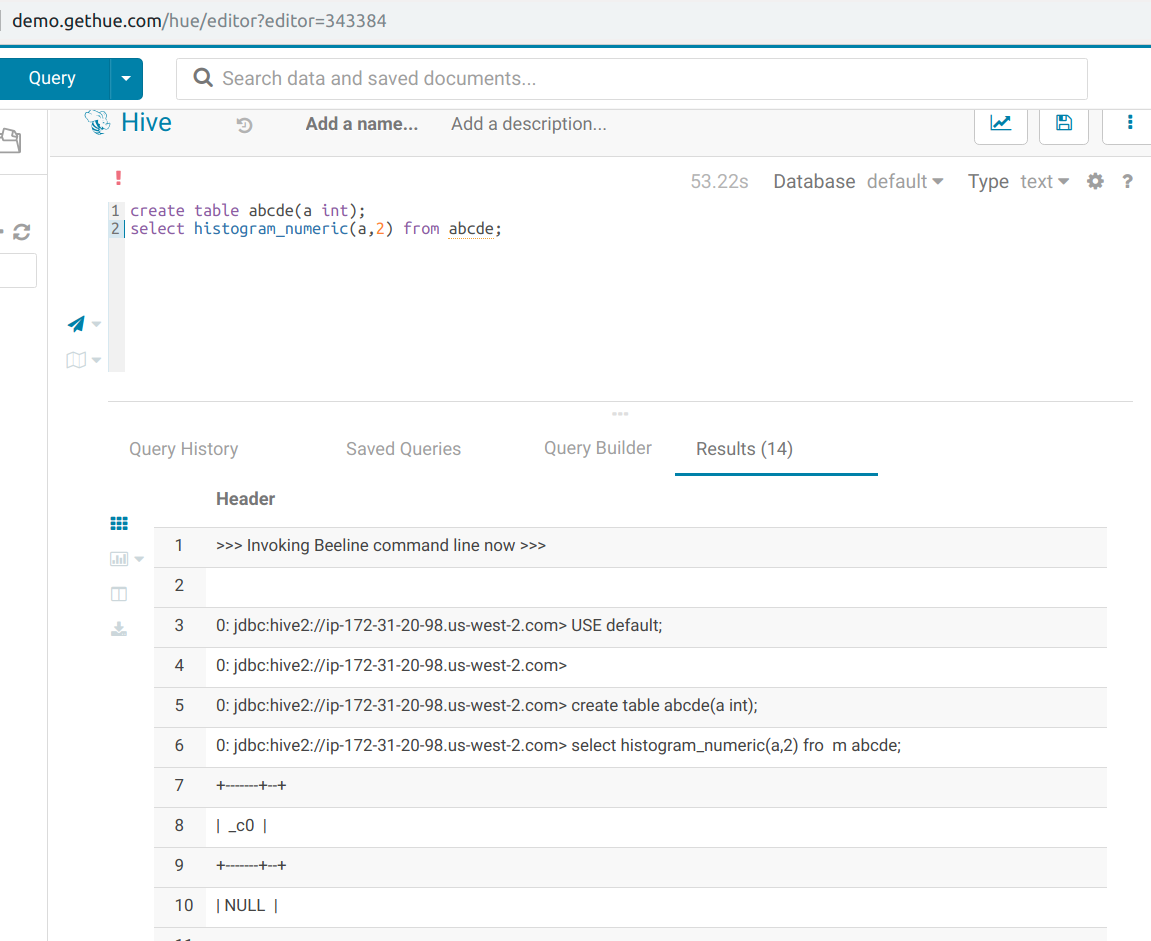Switch to the Saved Queries tab
1151x941 pixels.
point(404,448)
